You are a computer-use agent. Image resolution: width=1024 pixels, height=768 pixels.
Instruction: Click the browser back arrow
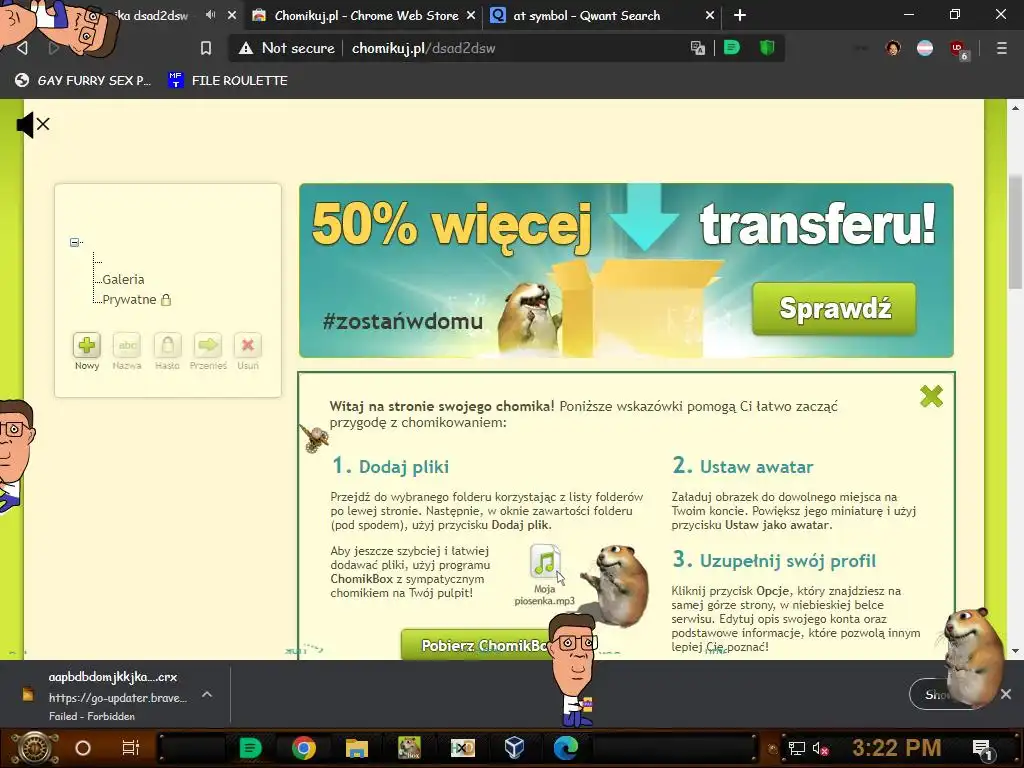(x=22, y=48)
